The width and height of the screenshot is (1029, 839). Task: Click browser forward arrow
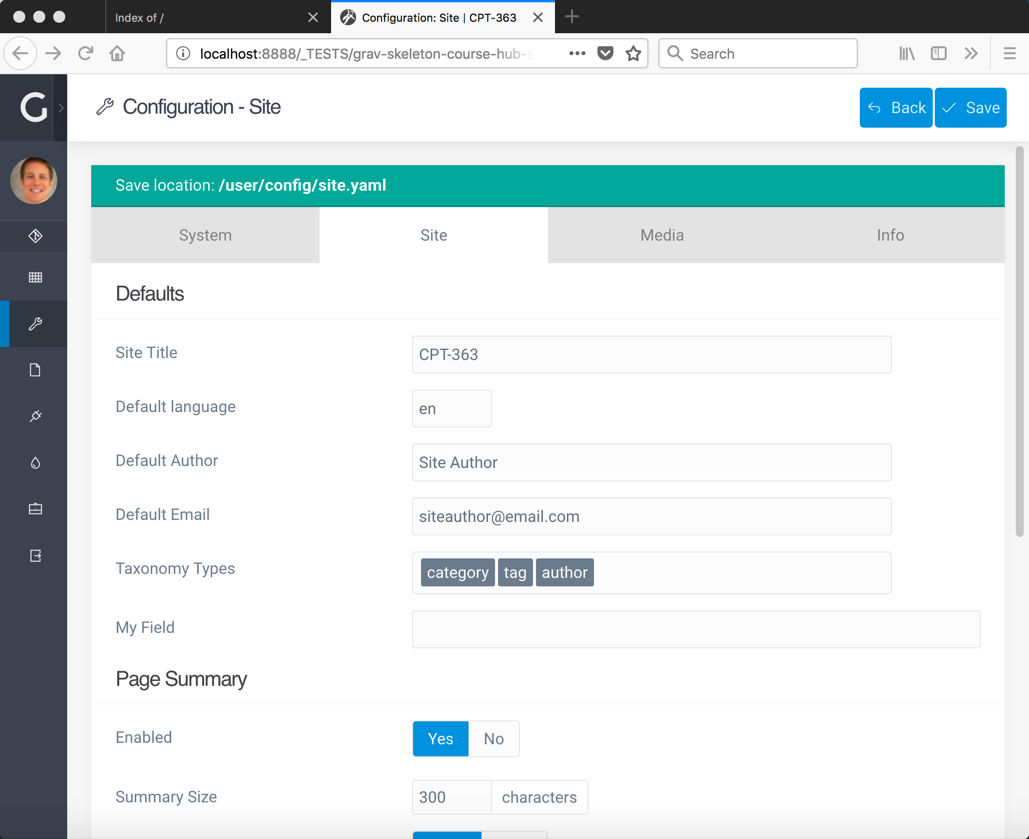point(53,53)
